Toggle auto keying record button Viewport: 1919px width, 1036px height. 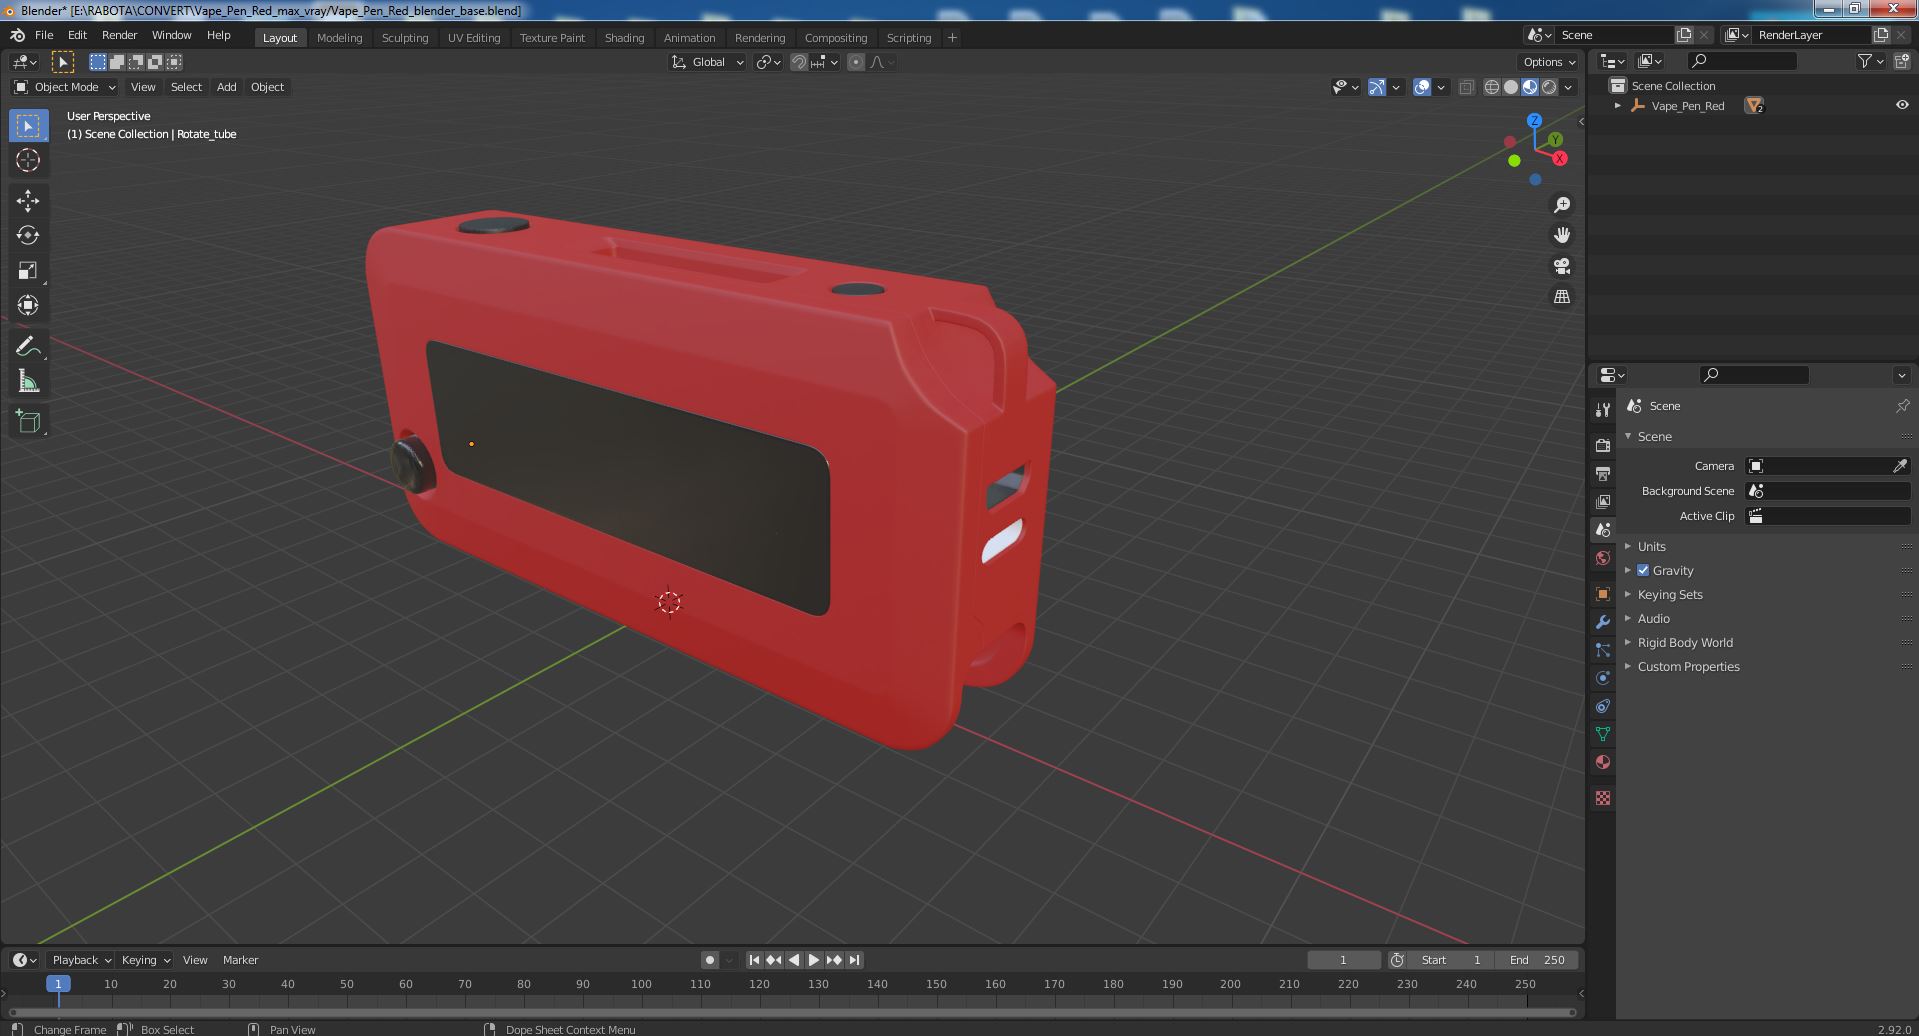click(709, 960)
